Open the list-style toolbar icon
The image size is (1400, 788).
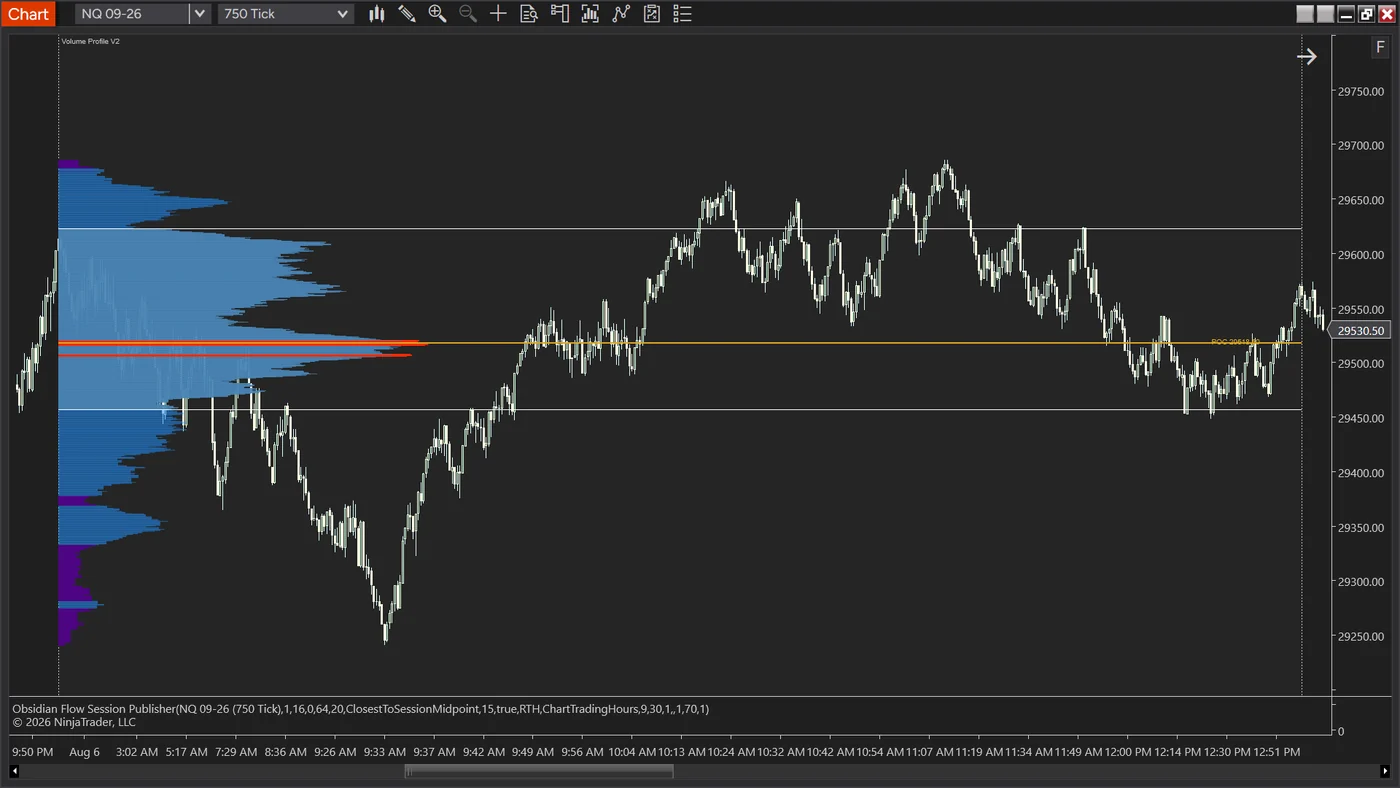pyautogui.click(x=682, y=14)
